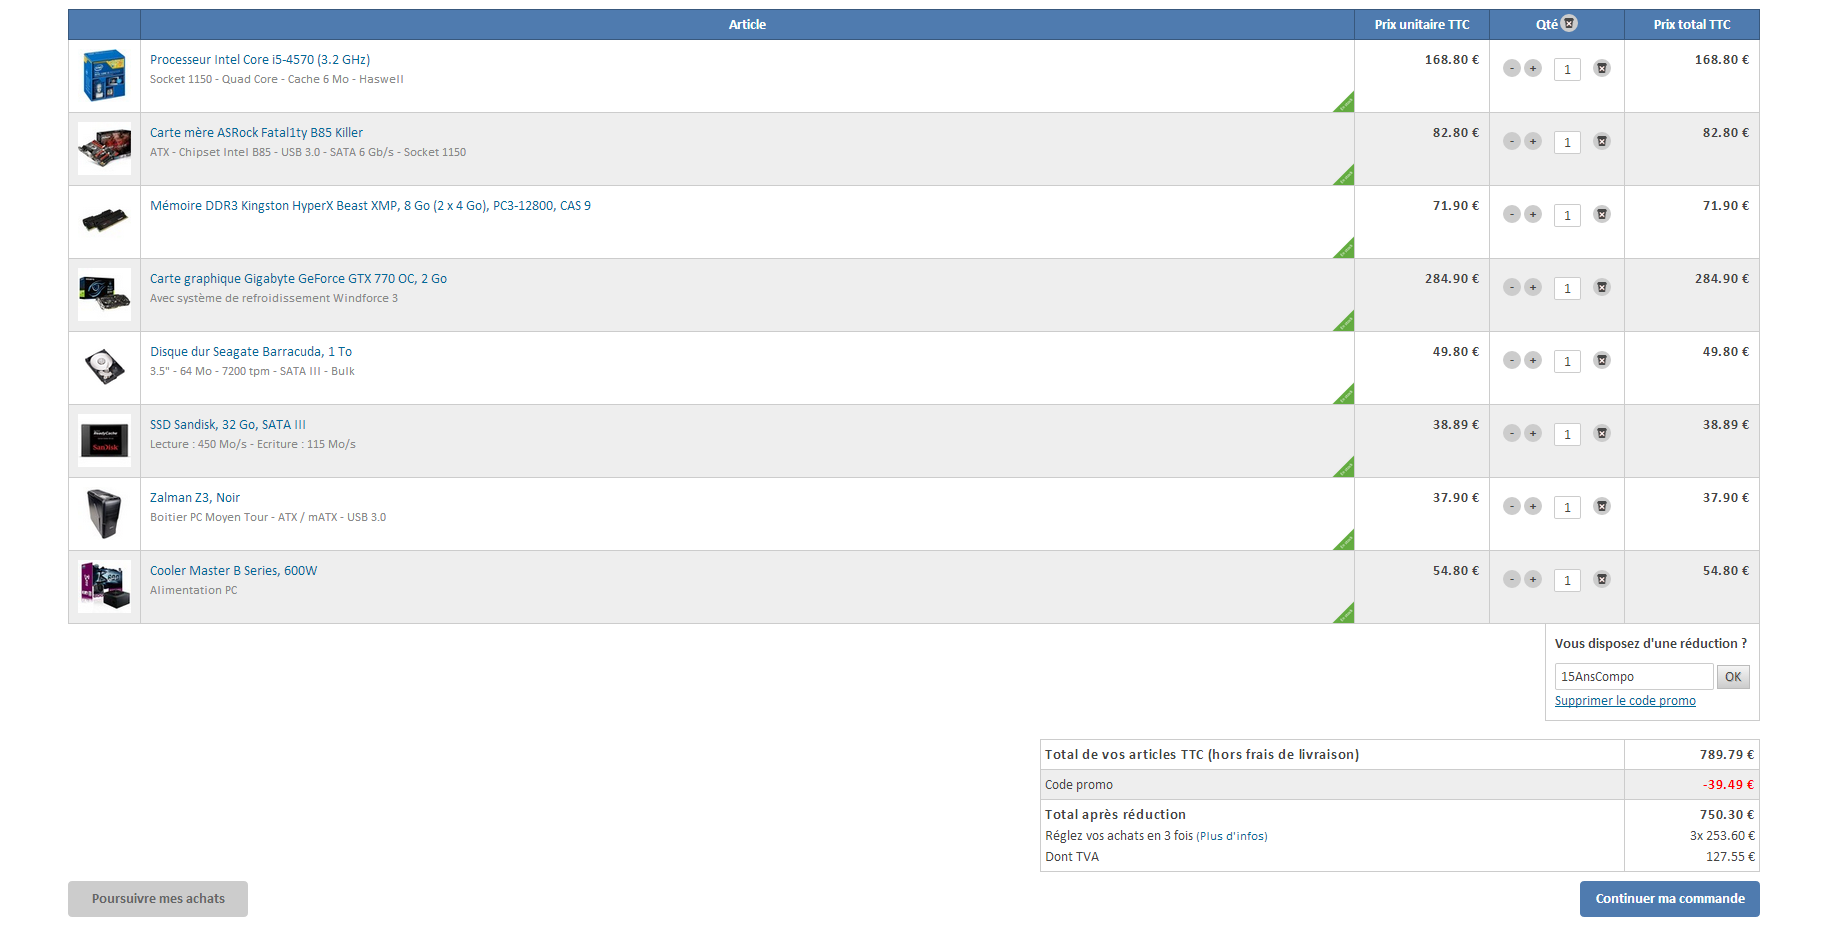Open the Processeur Intel Core i5-4570 product link
This screenshot has width=1827, height=929.
260,60
